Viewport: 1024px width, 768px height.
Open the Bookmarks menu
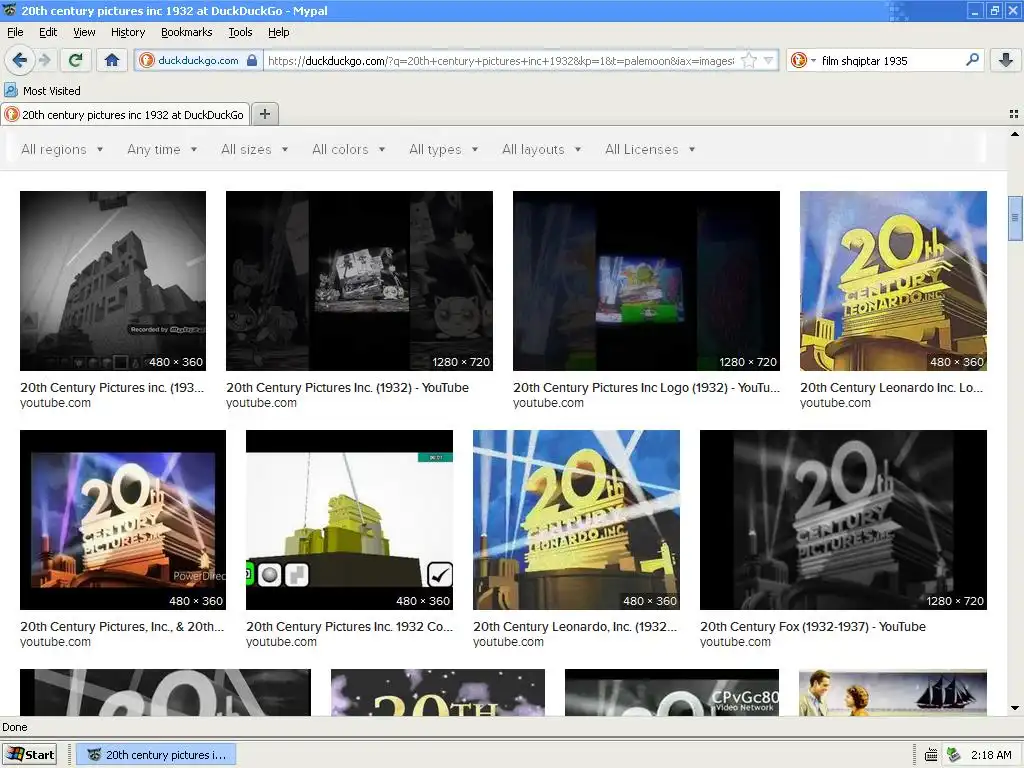click(186, 32)
